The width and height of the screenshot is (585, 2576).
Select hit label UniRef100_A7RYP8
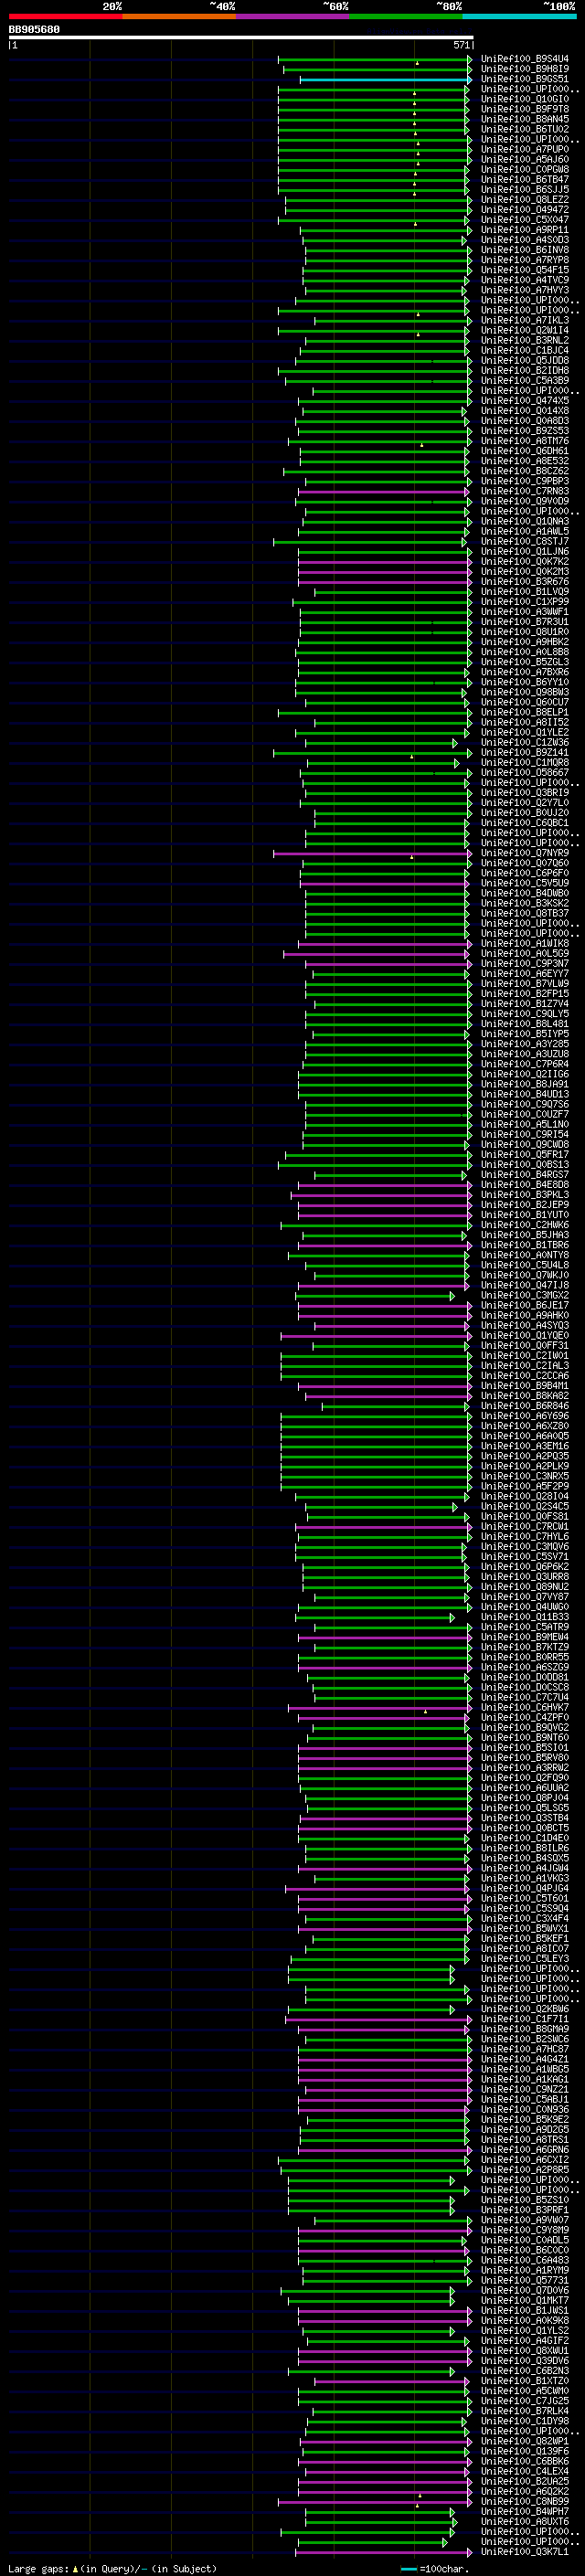[x=524, y=260]
